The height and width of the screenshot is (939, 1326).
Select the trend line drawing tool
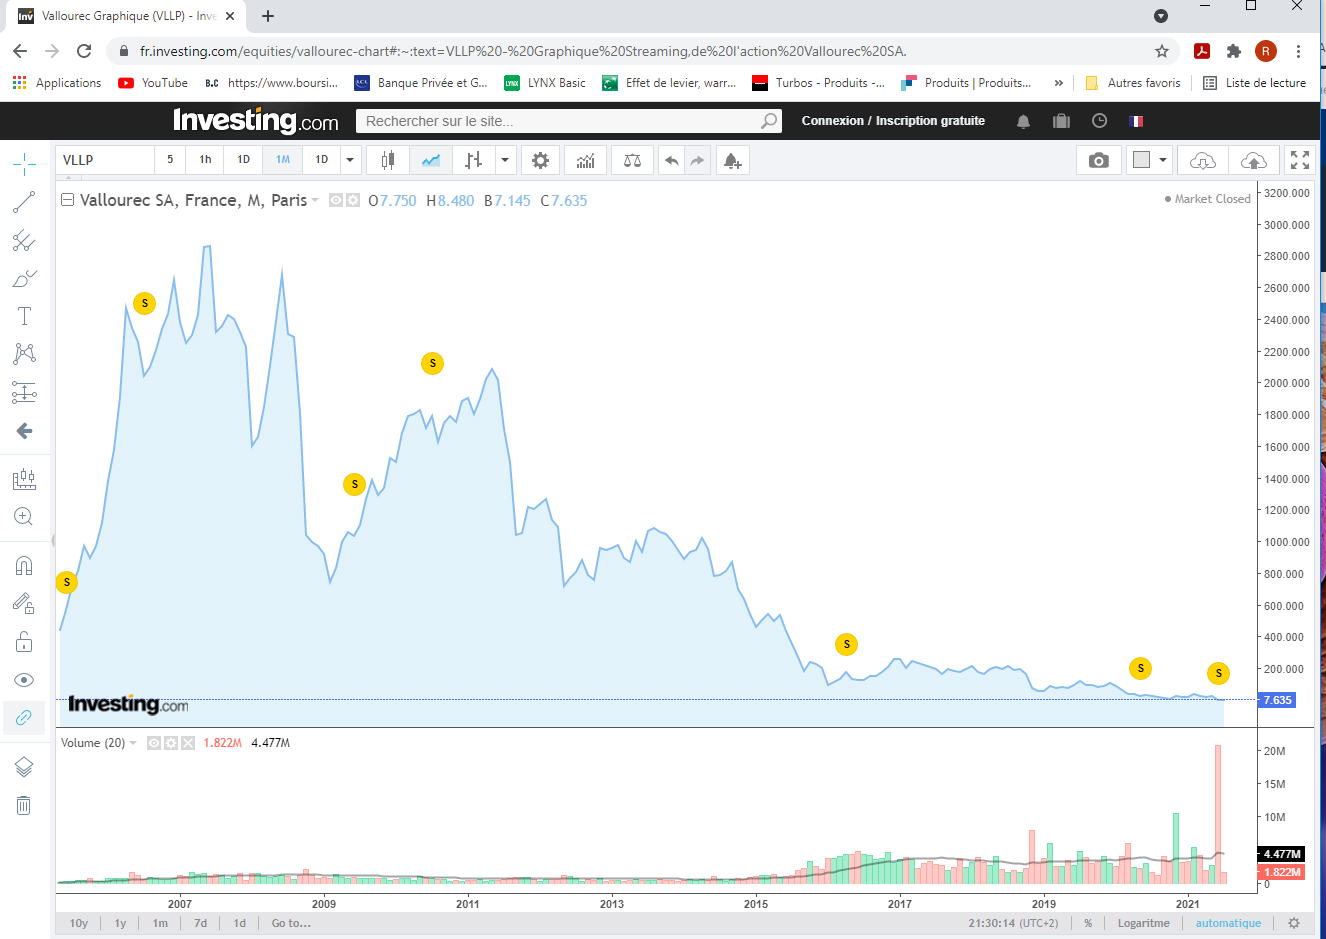[x=24, y=202]
